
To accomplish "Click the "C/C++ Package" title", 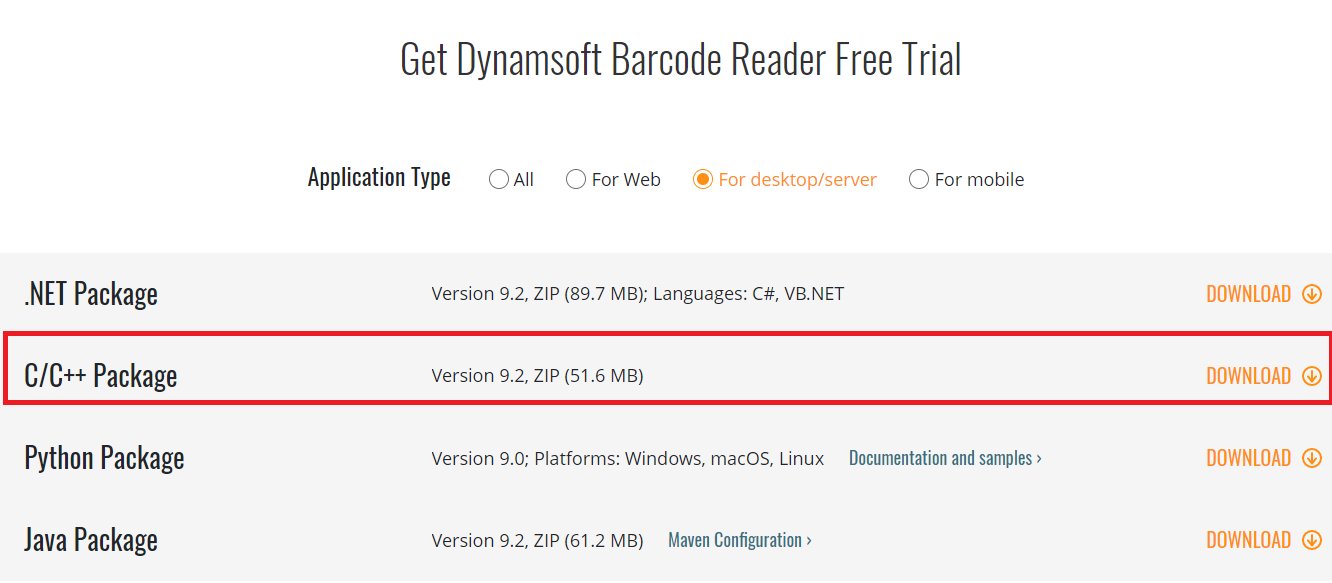I will (x=101, y=376).
